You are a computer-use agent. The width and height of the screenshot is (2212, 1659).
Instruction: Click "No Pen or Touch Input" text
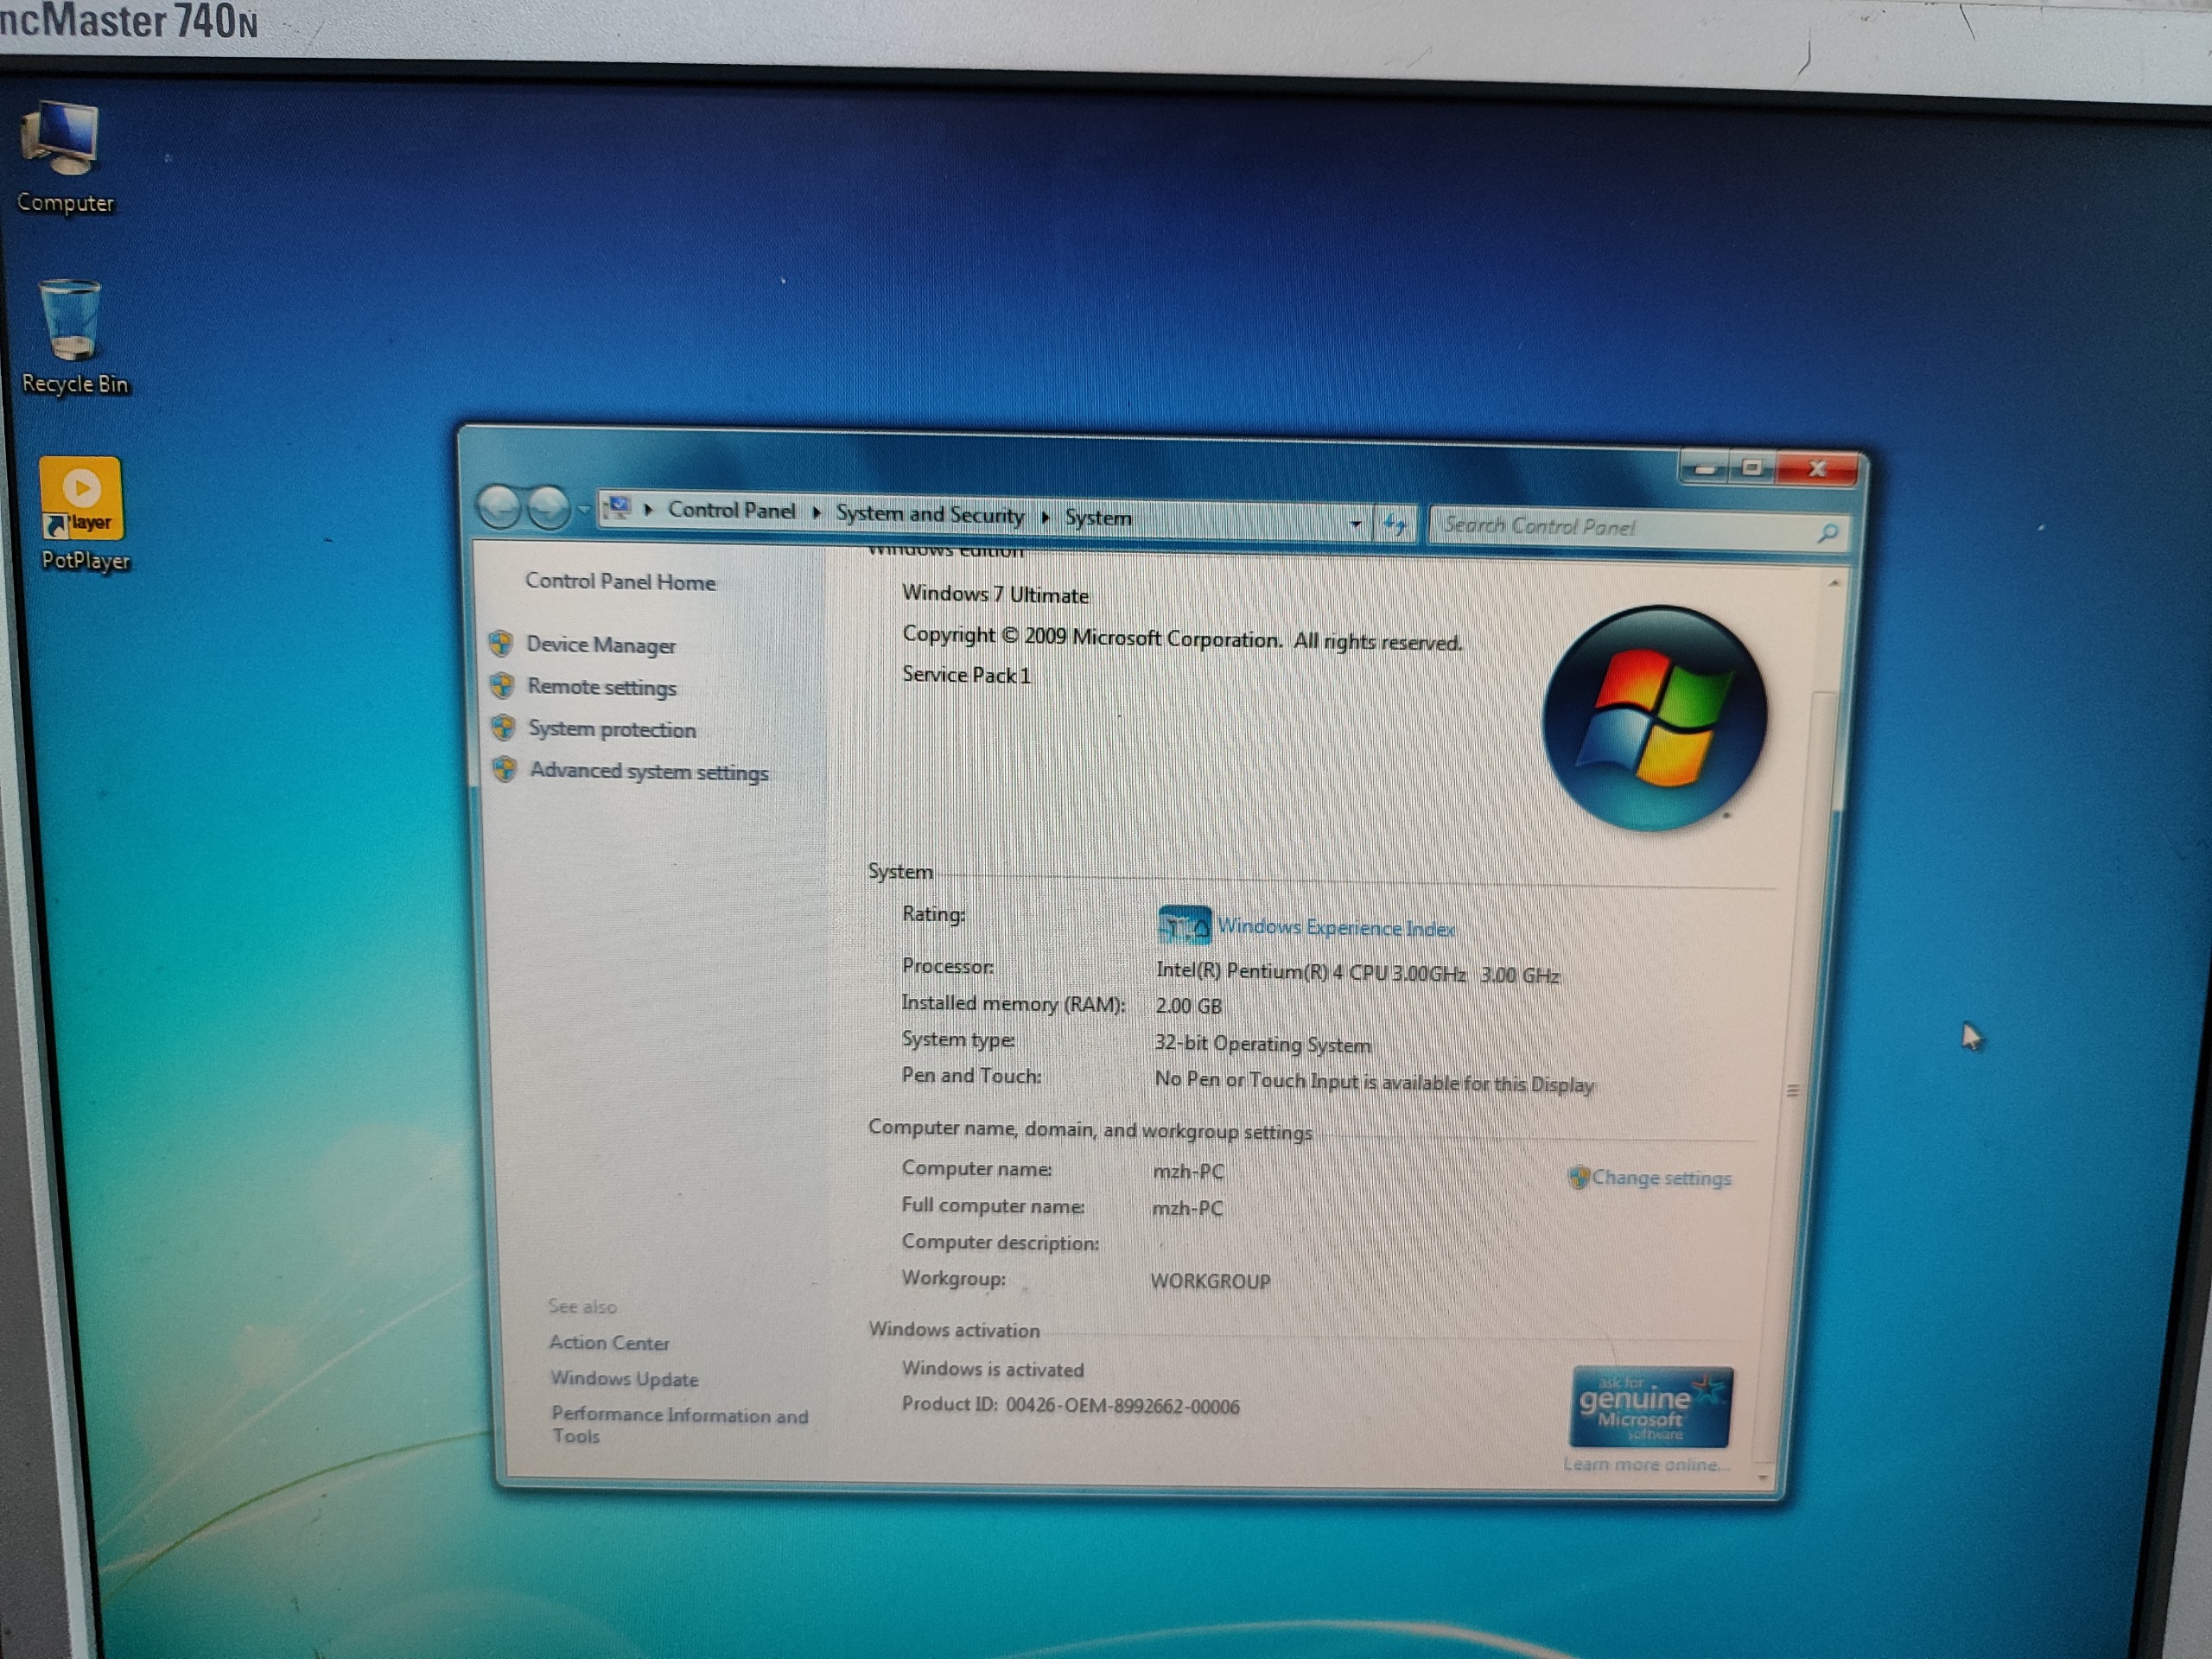click(1374, 1082)
